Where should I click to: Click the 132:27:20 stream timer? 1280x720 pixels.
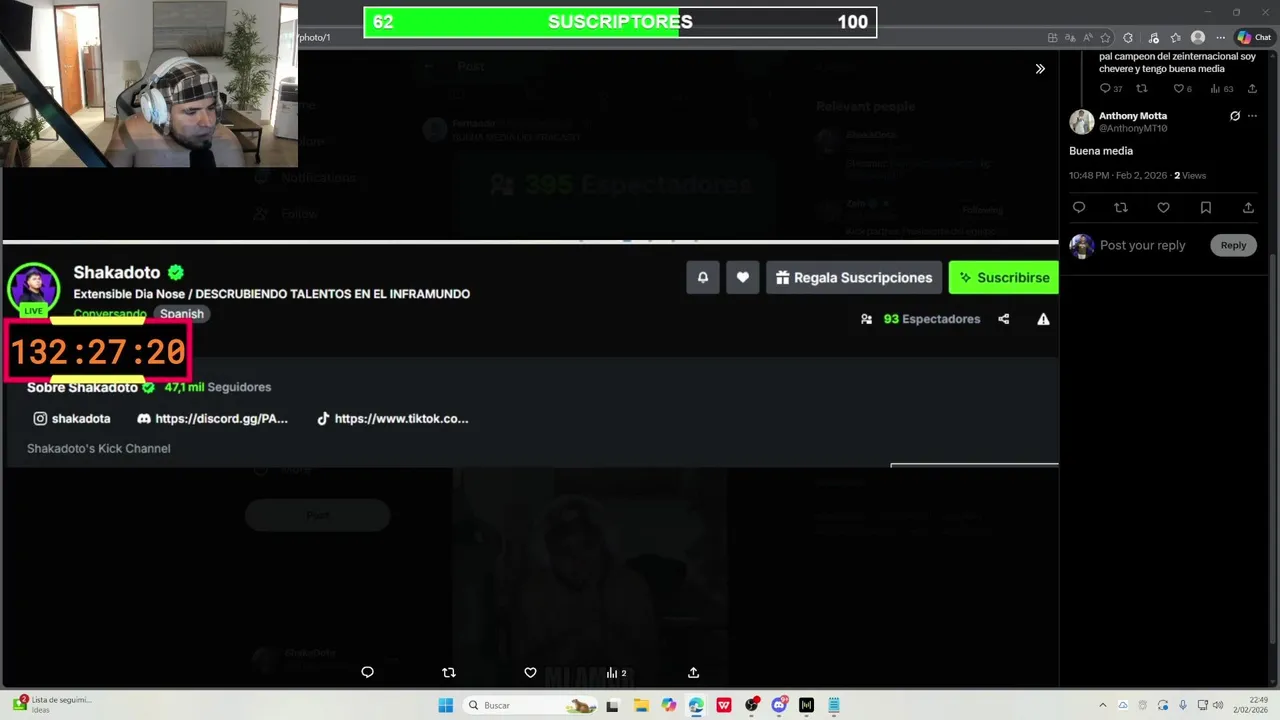coord(98,352)
